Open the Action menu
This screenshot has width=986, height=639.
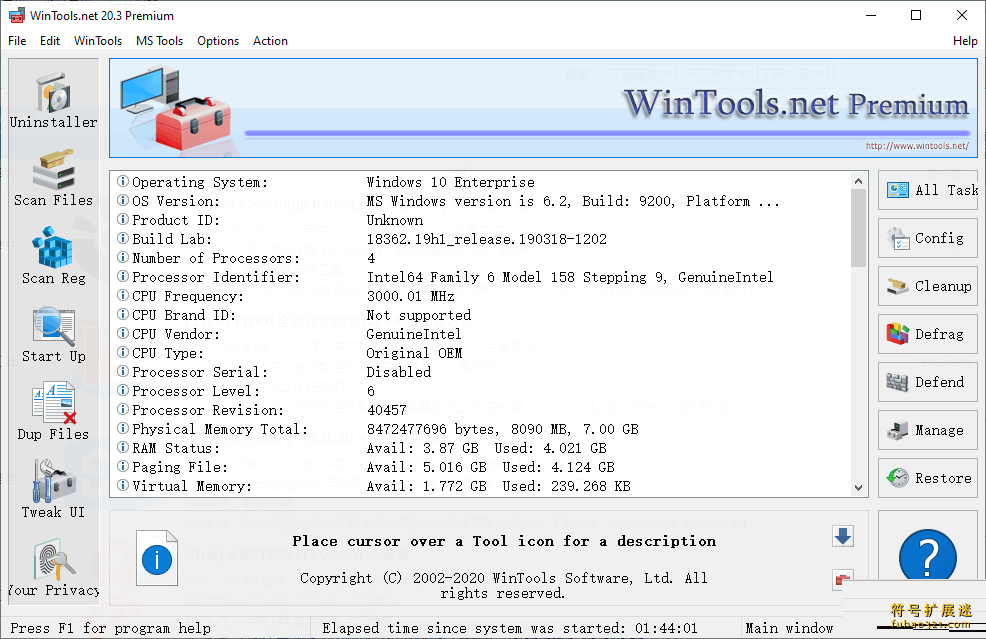(270, 41)
